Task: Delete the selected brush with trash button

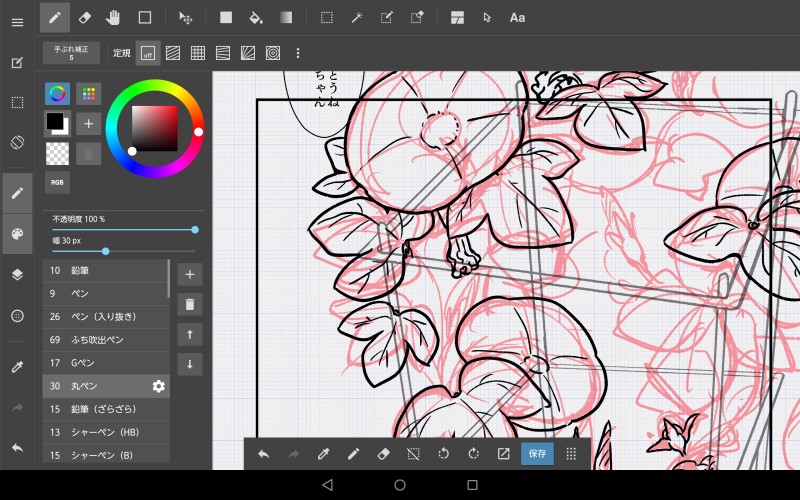Action: 190,305
